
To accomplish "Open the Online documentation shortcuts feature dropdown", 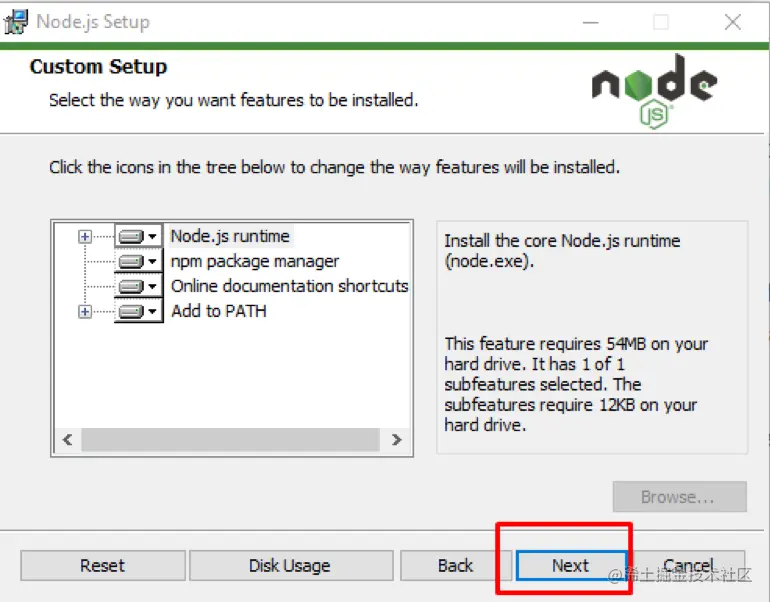I will tap(138, 286).
